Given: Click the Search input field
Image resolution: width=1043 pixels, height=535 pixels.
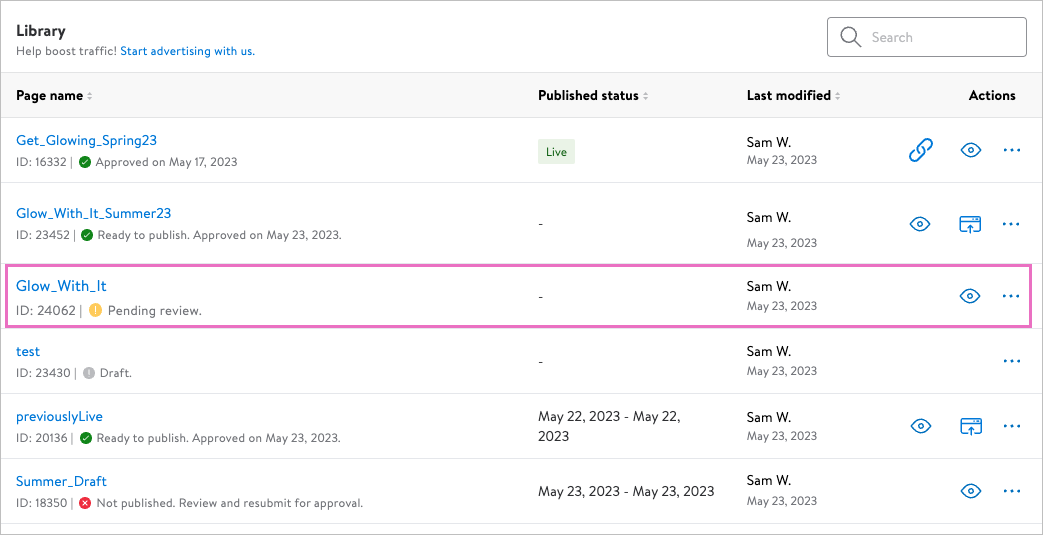Looking at the screenshot, I should [x=940, y=37].
